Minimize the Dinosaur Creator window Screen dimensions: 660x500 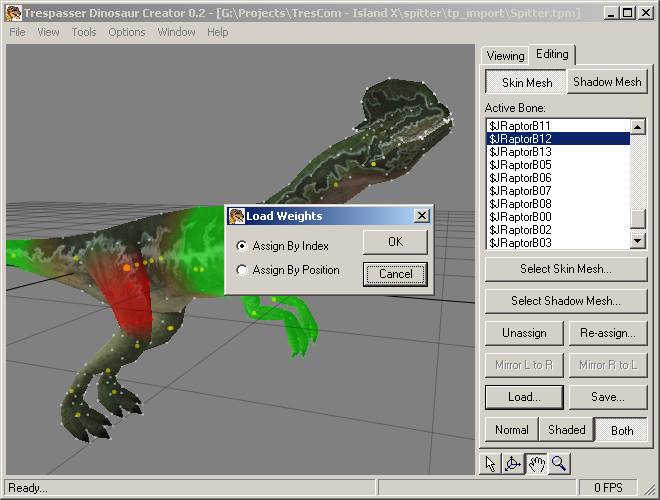click(x=611, y=13)
